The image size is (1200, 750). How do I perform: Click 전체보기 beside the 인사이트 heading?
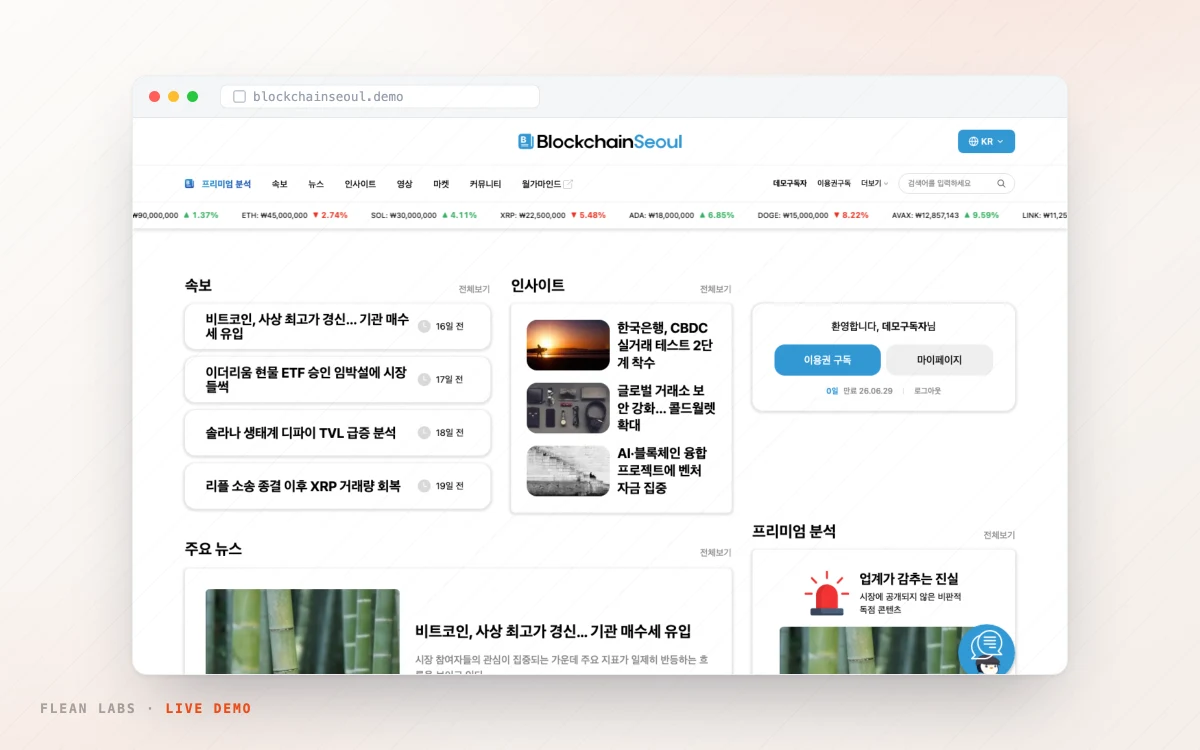click(715, 289)
